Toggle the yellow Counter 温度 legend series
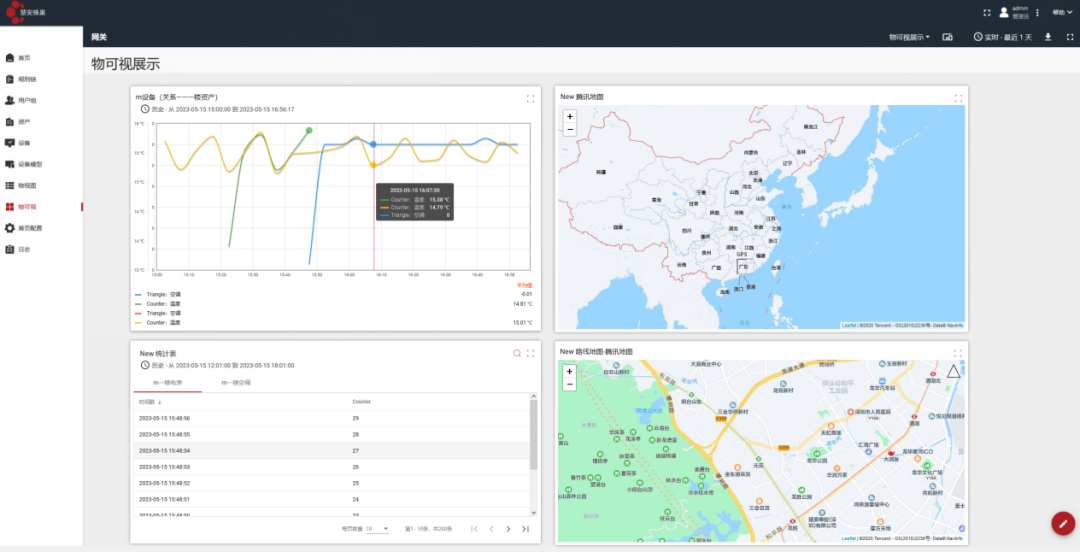Image resolution: width=1080 pixels, height=552 pixels. click(160, 323)
